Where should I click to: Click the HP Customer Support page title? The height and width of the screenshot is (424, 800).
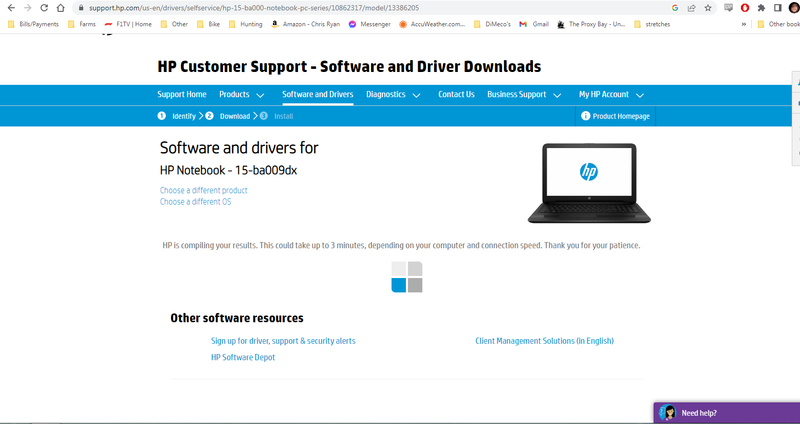click(x=349, y=67)
